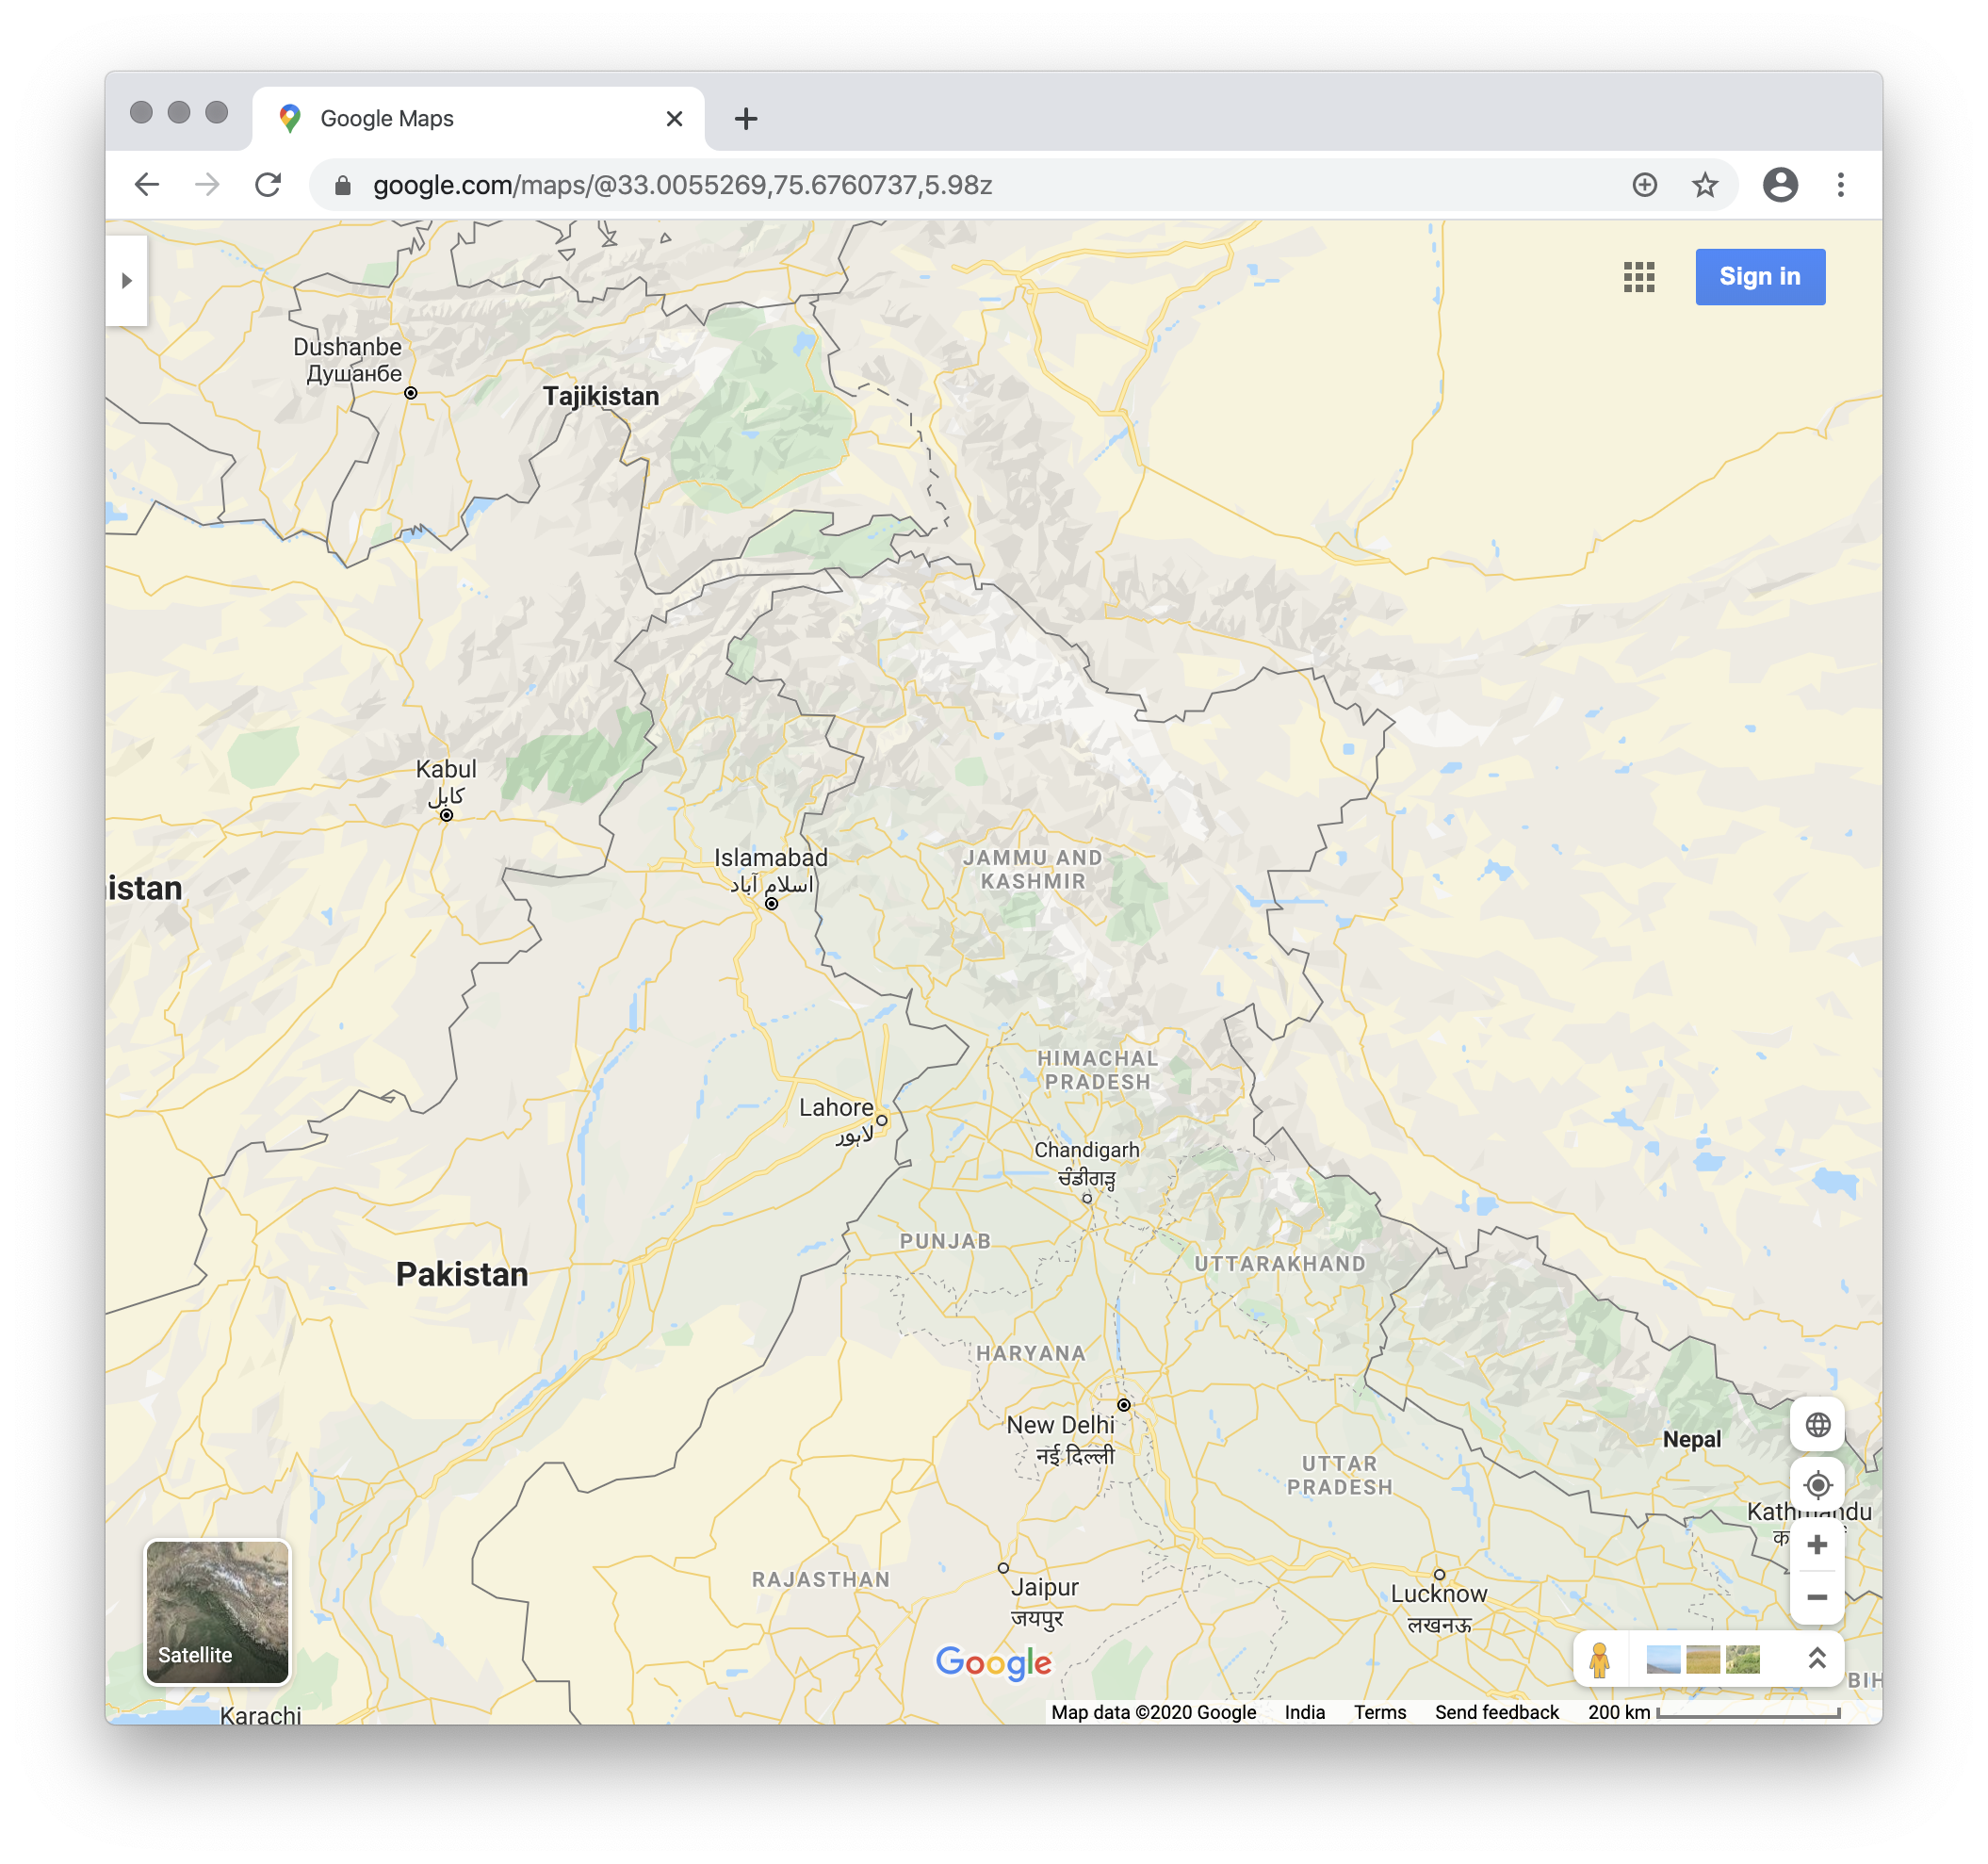Show your current location on the map
This screenshot has width=1988, height=1864.
coord(1817,1485)
